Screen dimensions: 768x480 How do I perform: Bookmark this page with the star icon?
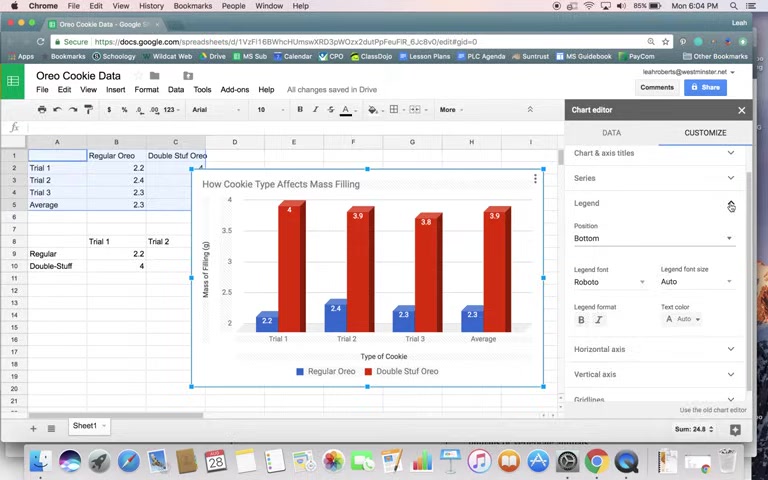pyautogui.click(x=665, y=42)
